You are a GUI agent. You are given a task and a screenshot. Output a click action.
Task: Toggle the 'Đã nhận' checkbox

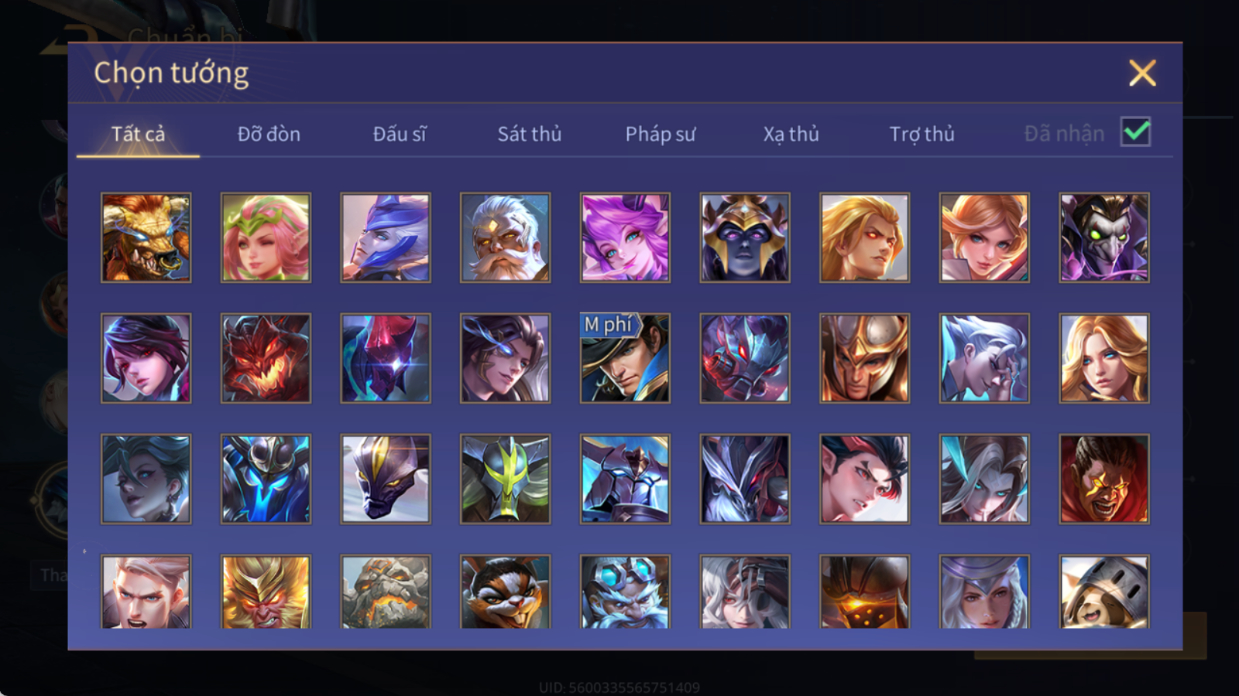[1135, 132]
